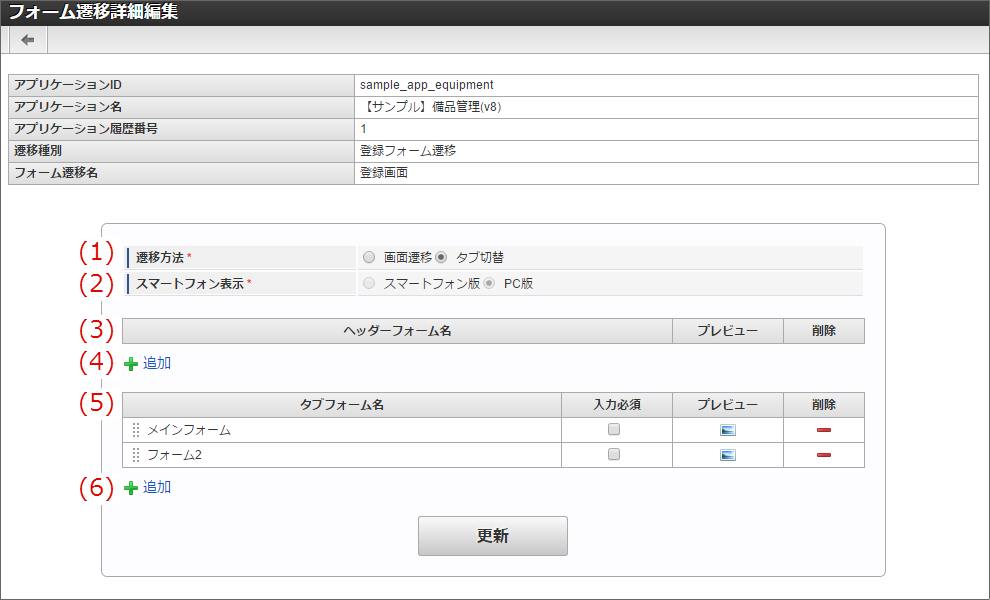Enable 入力必須 for フォーム2

[616, 455]
